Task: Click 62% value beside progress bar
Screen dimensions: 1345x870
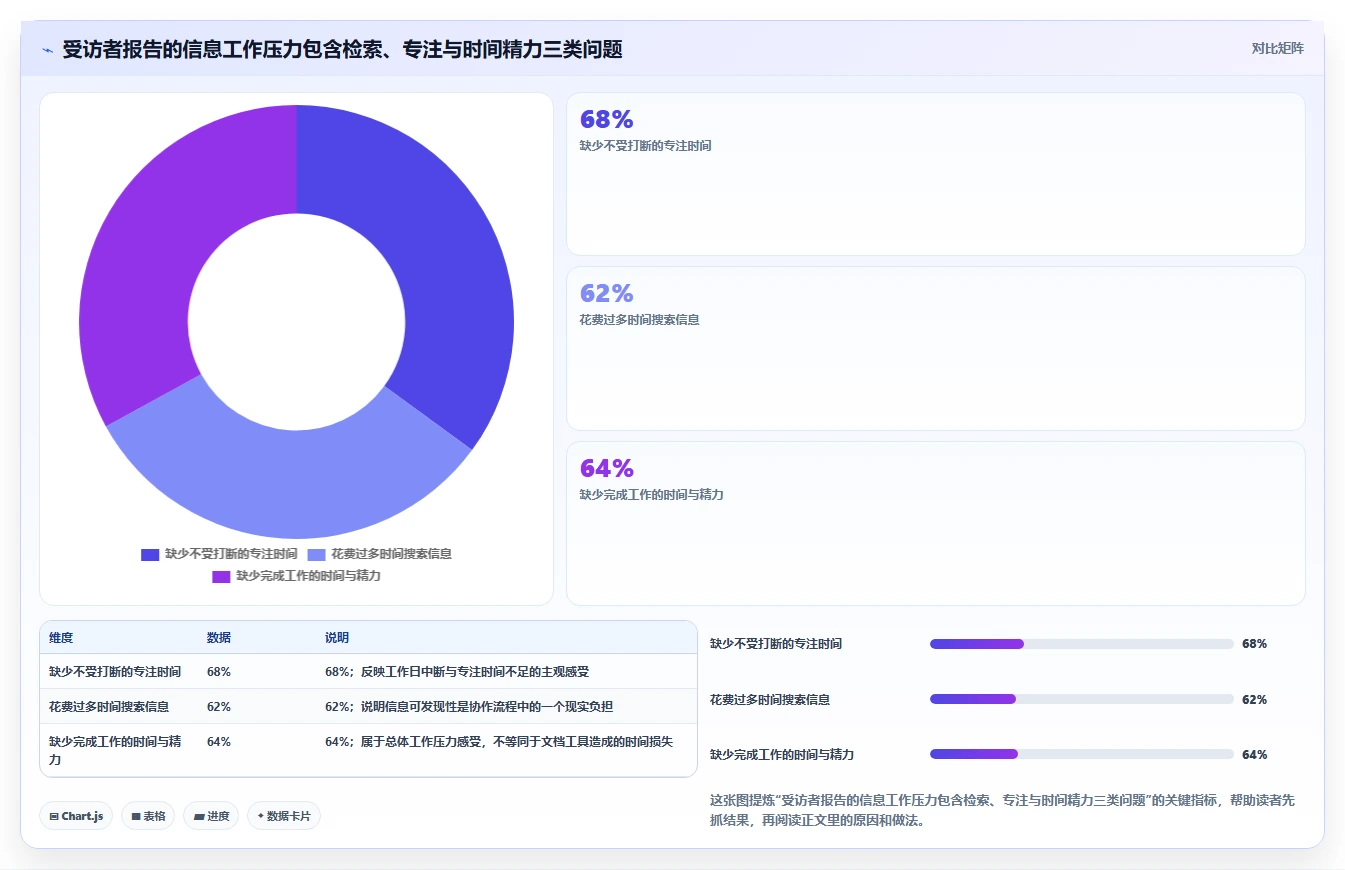Action: click(1254, 700)
